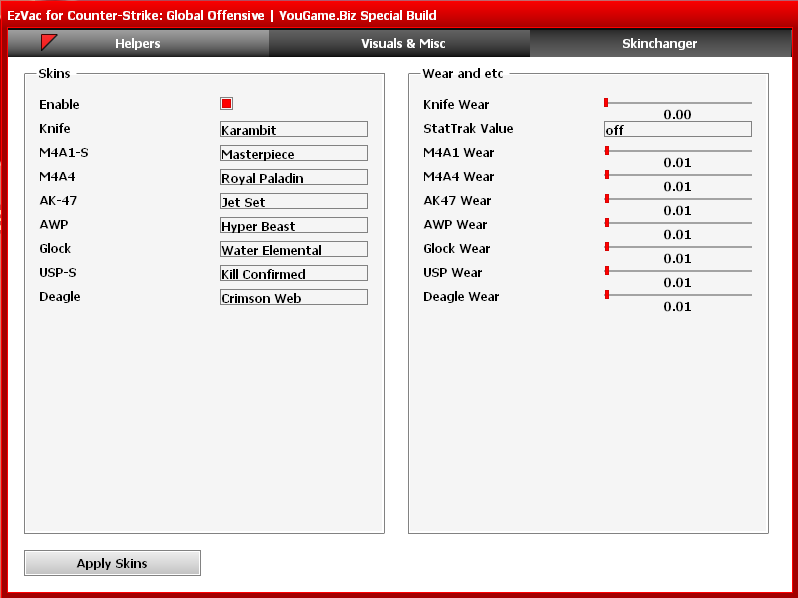Click the Apply Skins button
The width and height of the screenshot is (798, 598).
pos(112,563)
